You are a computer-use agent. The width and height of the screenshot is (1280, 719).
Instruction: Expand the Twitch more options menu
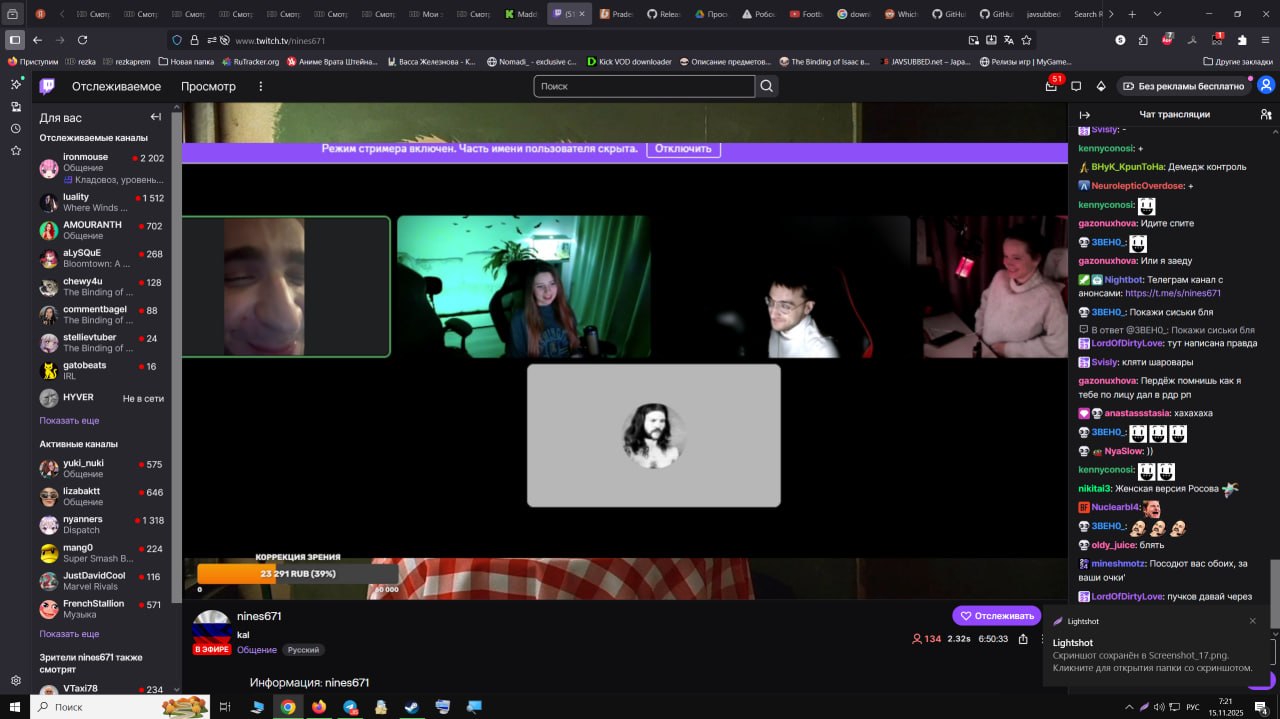coord(260,86)
